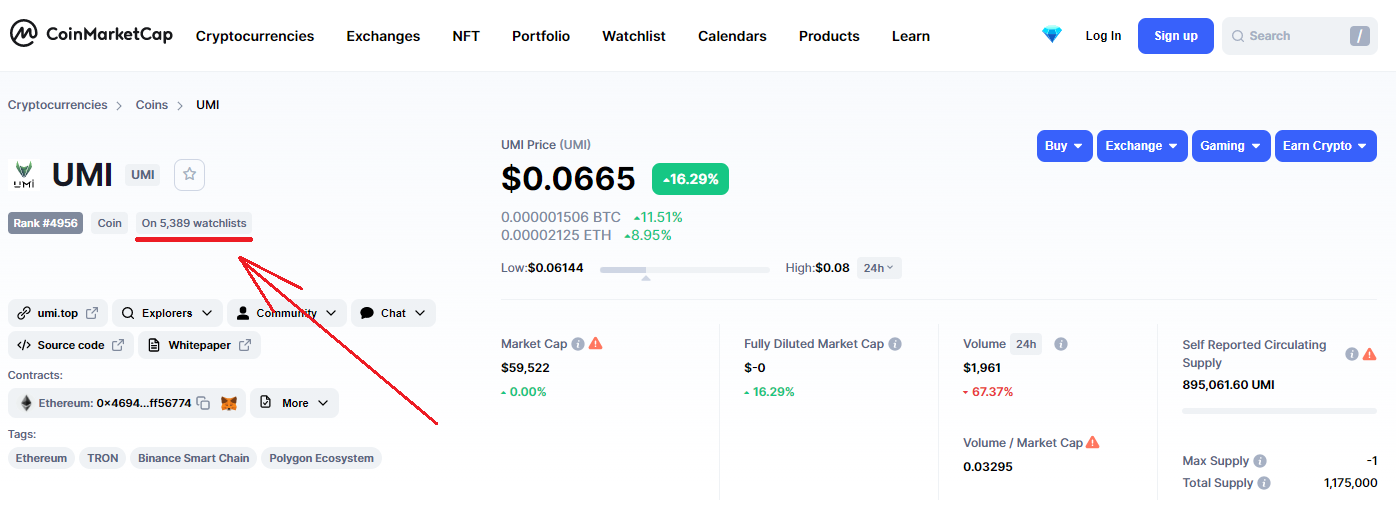The width and height of the screenshot is (1396, 514).
Task: Go to Coins breadcrumb
Action: [152, 105]
